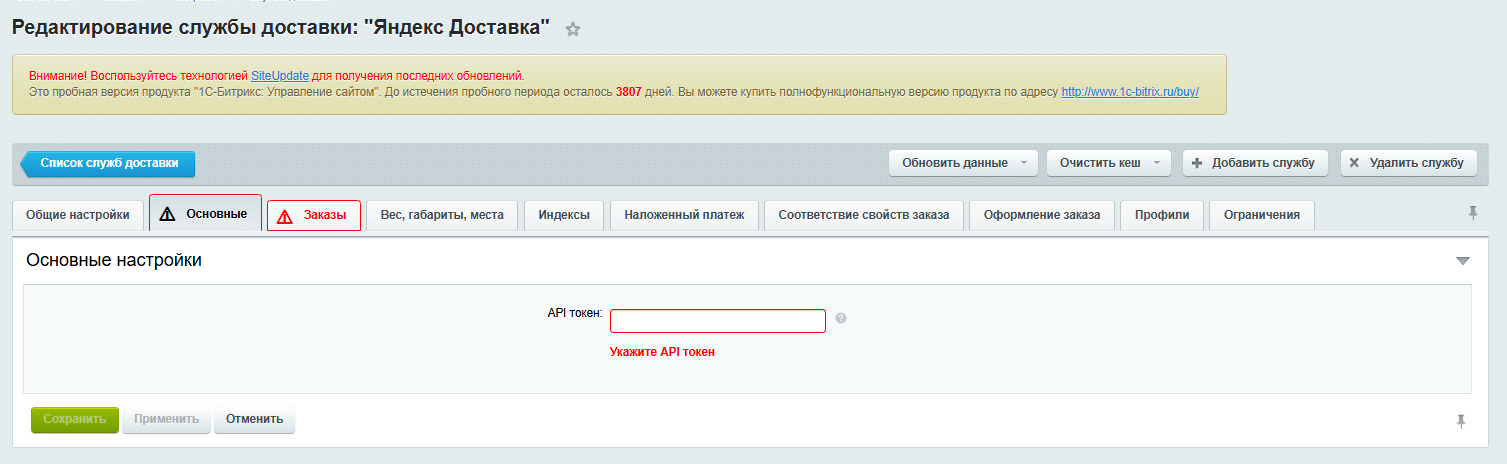Open Вес, габариты, места tab
Screen dimensions: 1507x464
pos(442,214)
